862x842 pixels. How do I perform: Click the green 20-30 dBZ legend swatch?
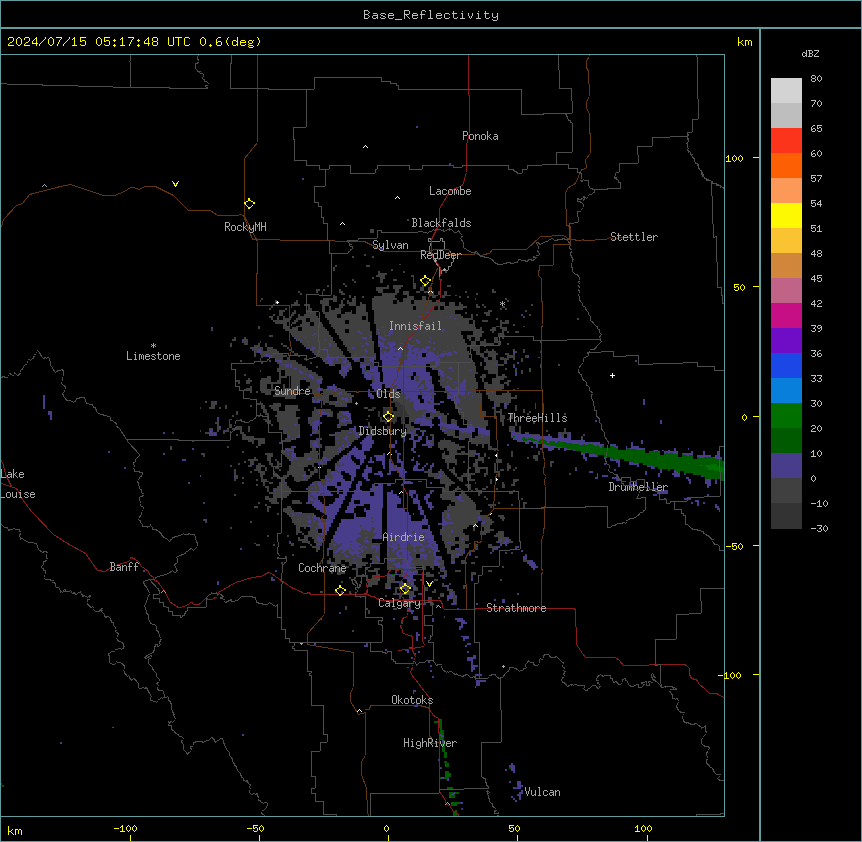point(786,416)
